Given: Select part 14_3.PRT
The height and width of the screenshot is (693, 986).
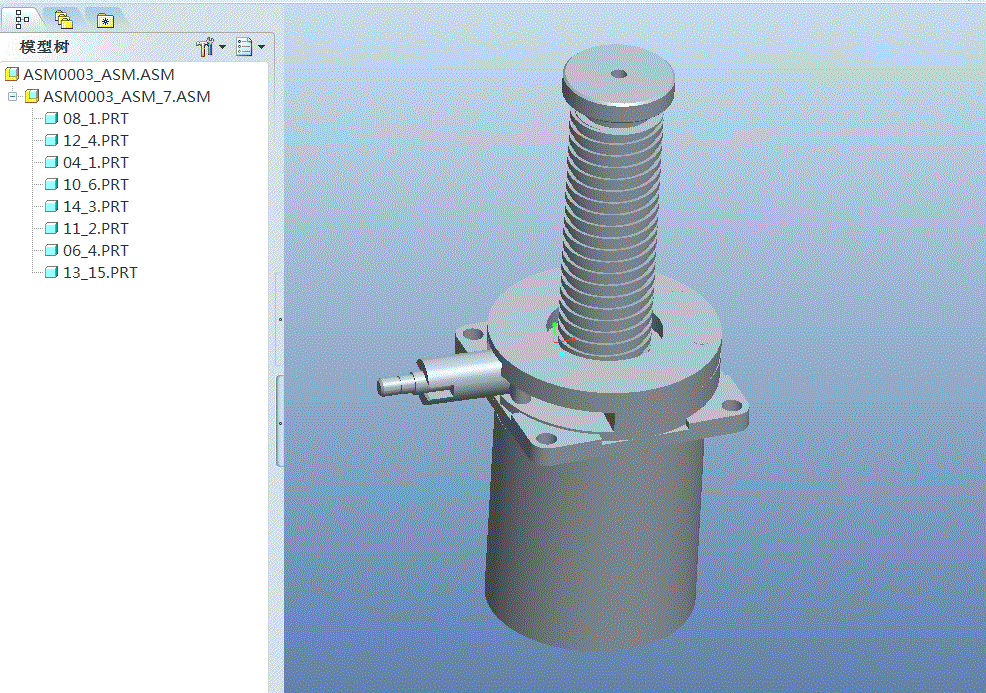Looking at the screenshot, I should (96, 206).
